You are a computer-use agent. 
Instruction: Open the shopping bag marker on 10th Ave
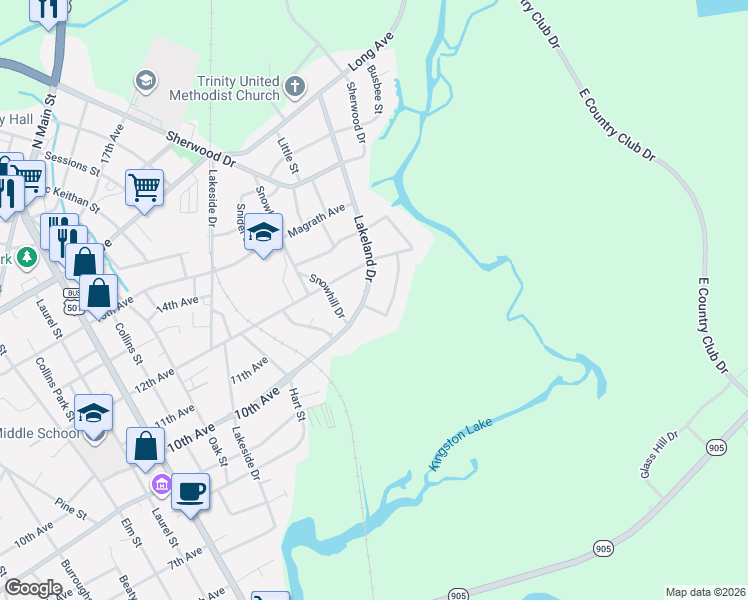tap(145, 449)
